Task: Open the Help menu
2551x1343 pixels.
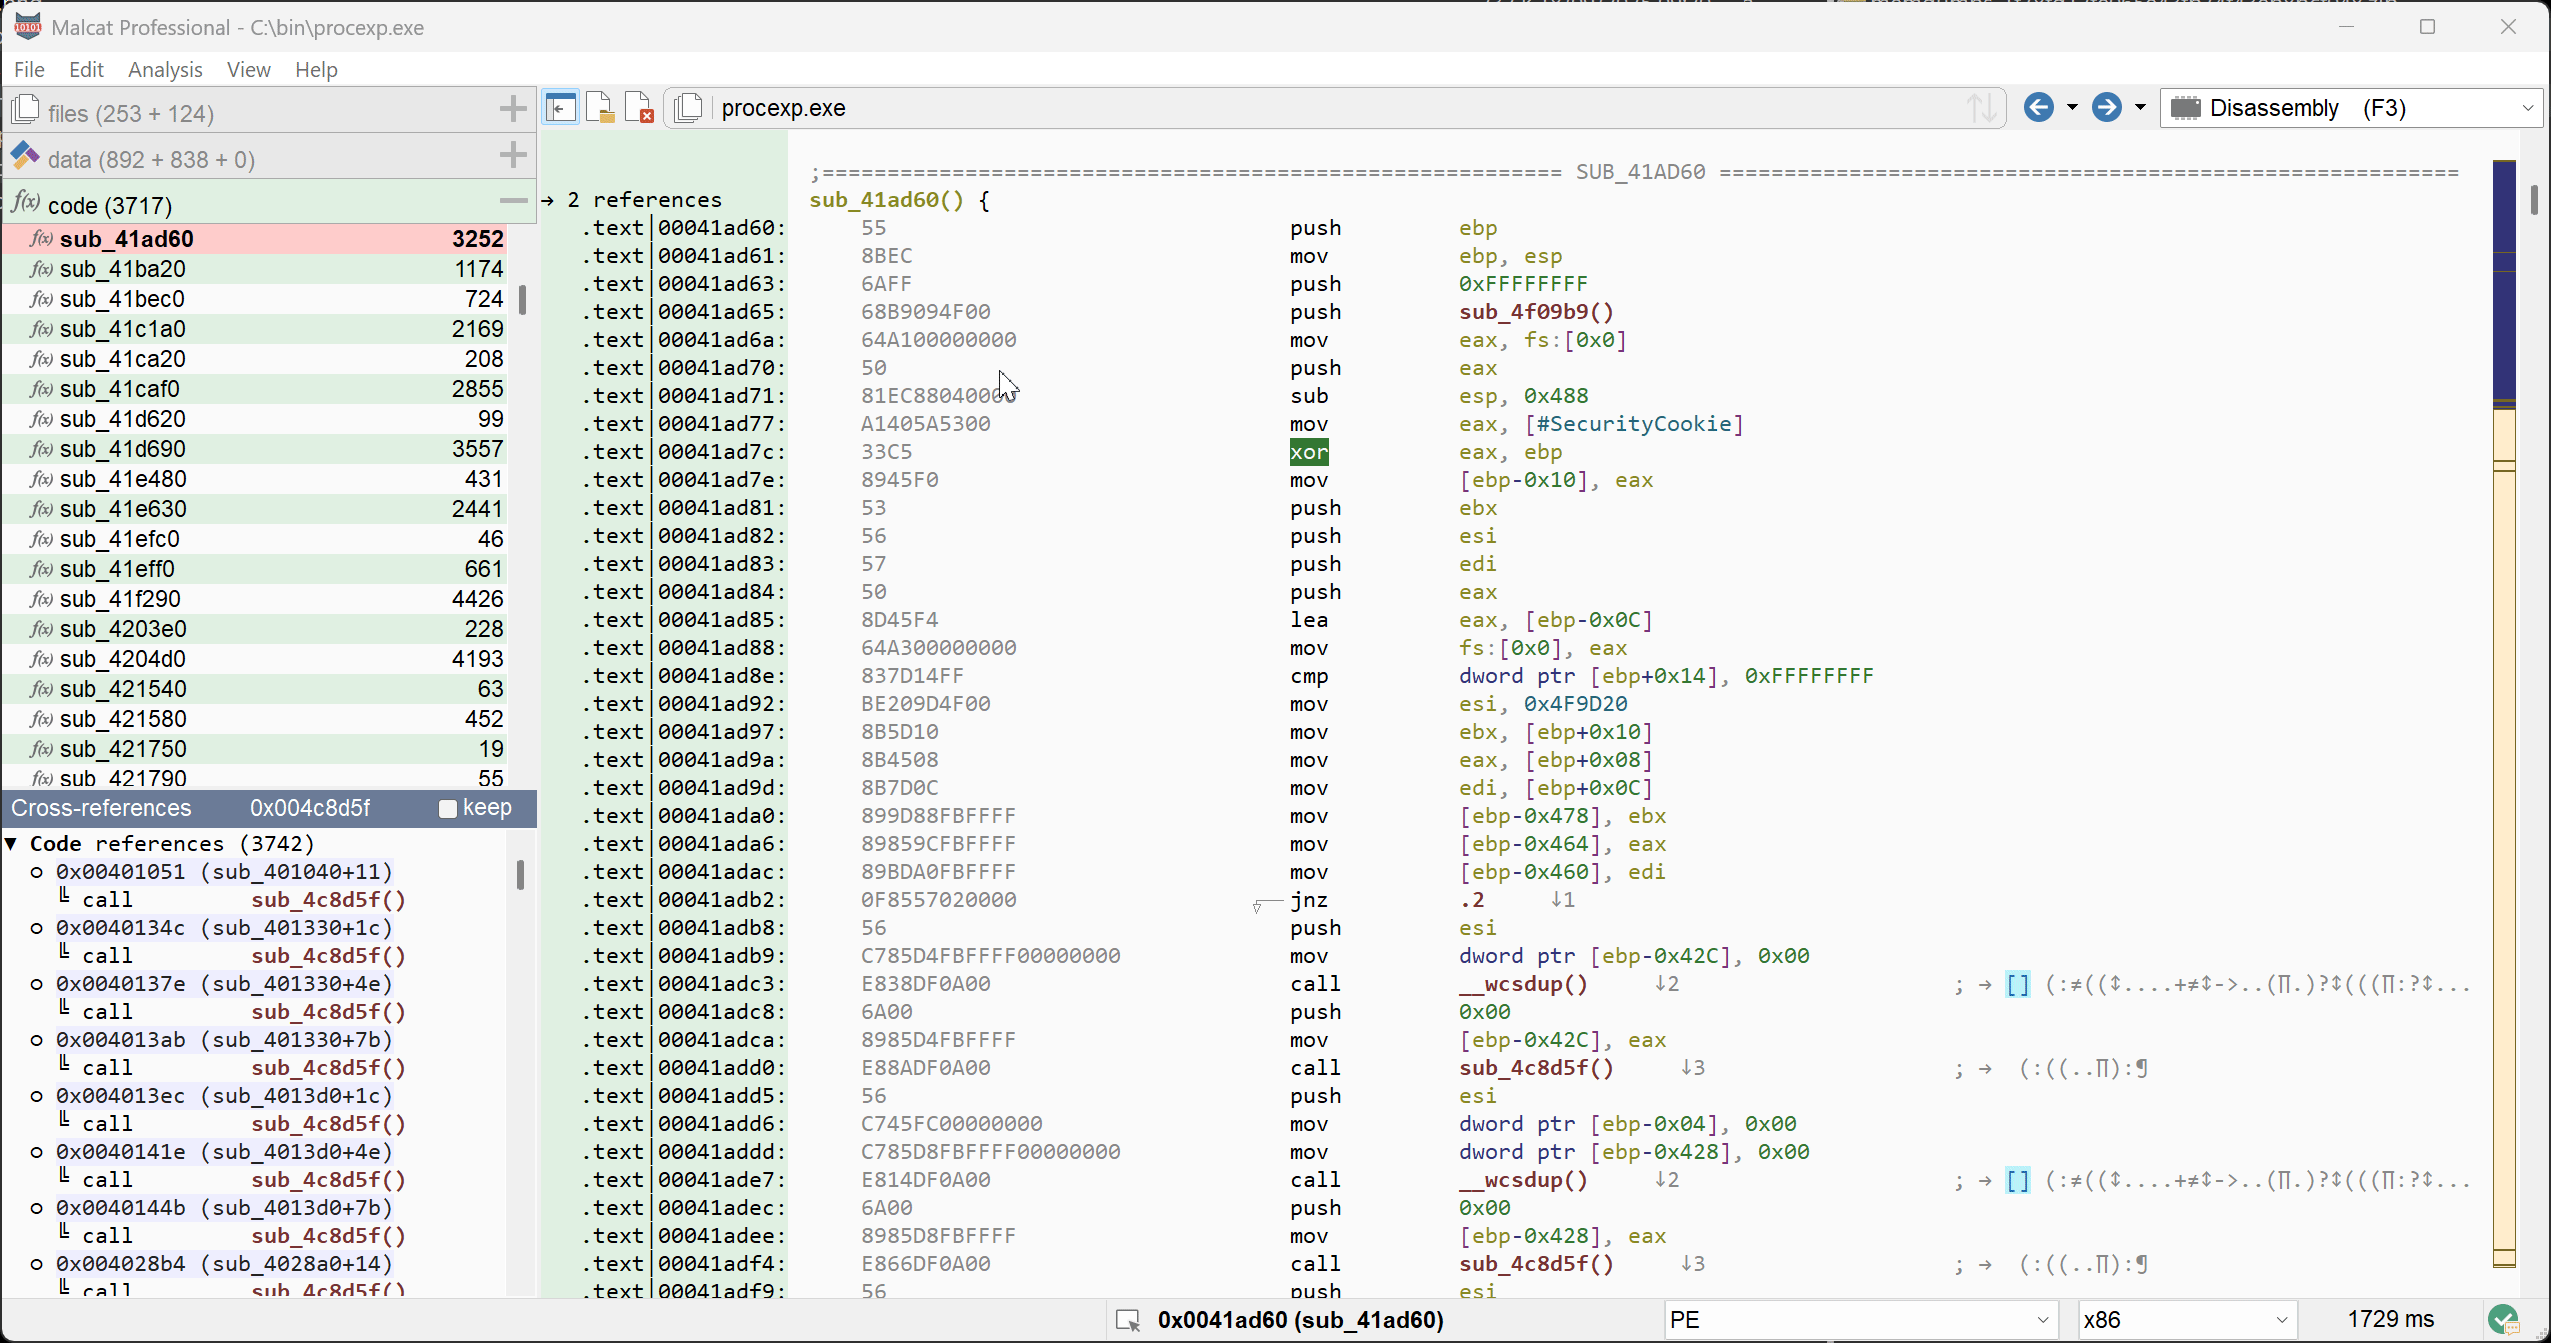Action: 316,69
